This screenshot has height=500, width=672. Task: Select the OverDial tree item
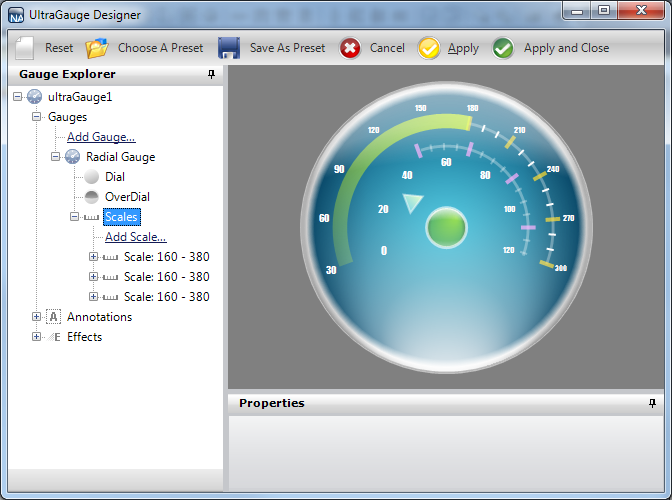point(127,197)
